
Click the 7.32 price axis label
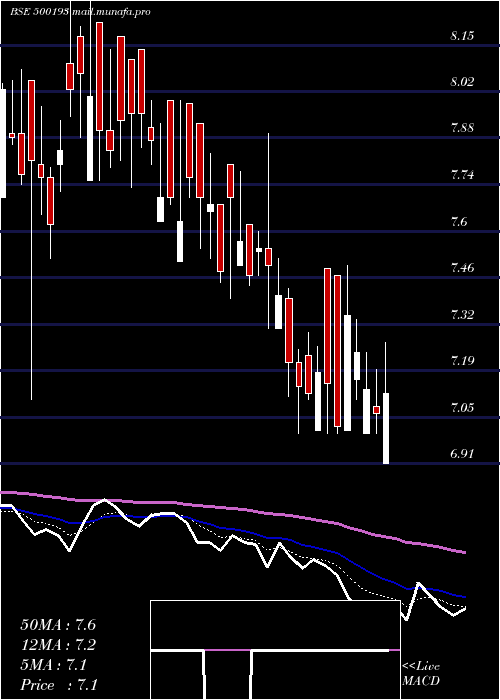point(462,315)
